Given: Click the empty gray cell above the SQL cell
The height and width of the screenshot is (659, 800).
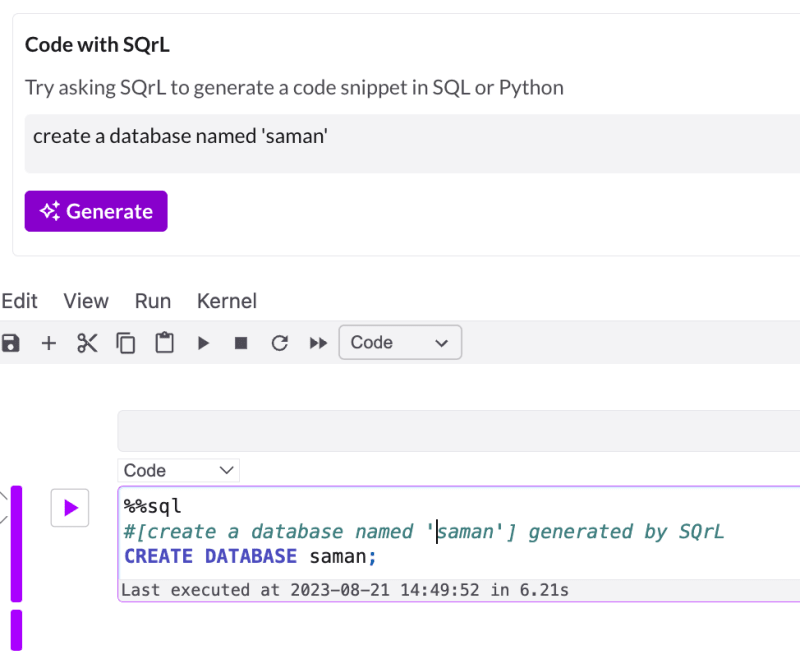Looking at the screenshot, I should pyautogui.click(x=459, y=431).
